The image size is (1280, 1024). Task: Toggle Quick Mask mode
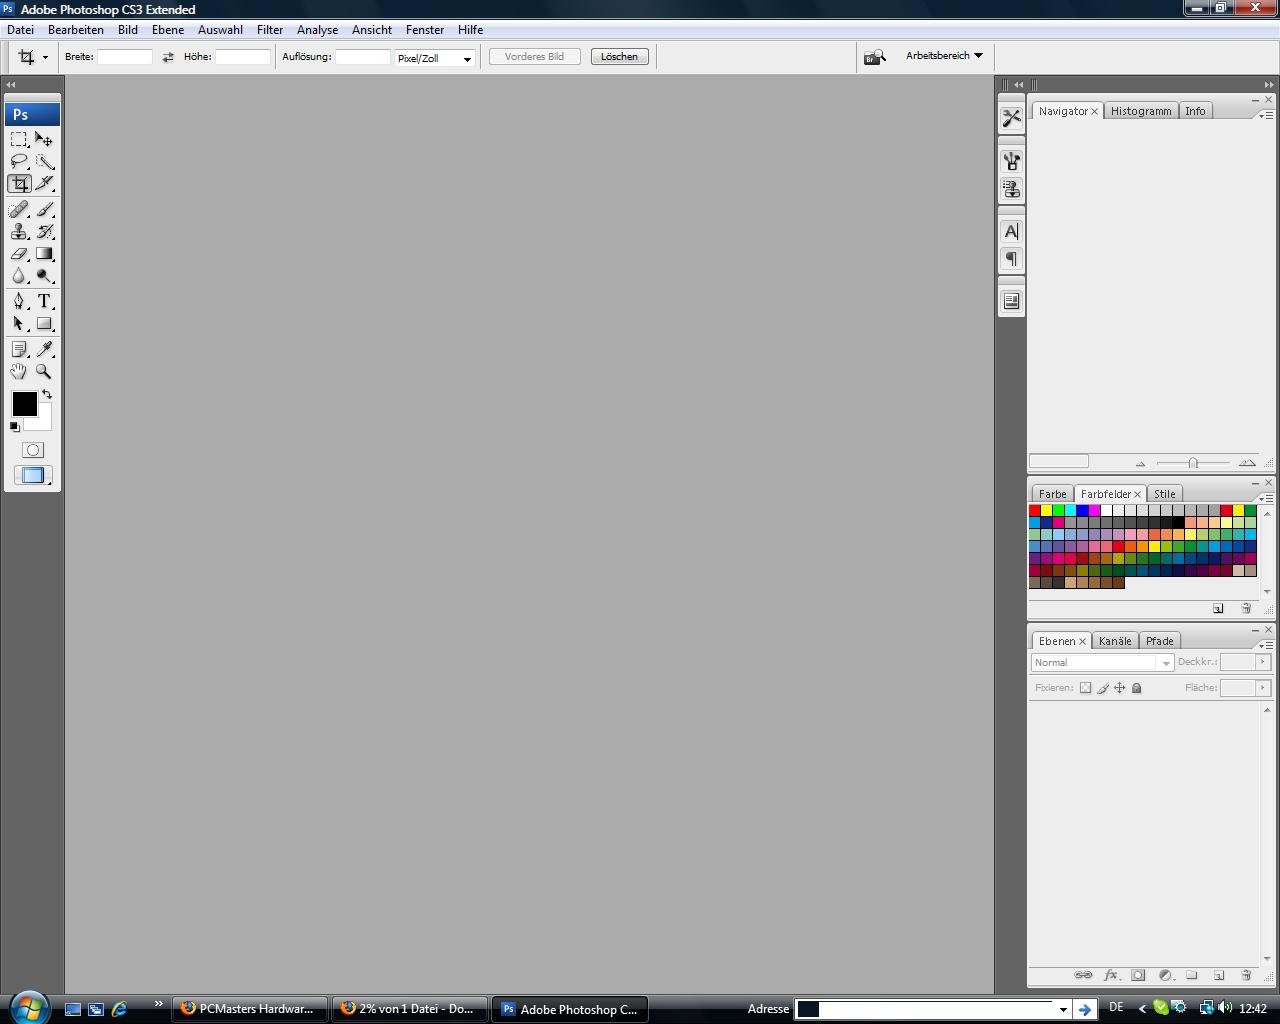click(33, 450)
